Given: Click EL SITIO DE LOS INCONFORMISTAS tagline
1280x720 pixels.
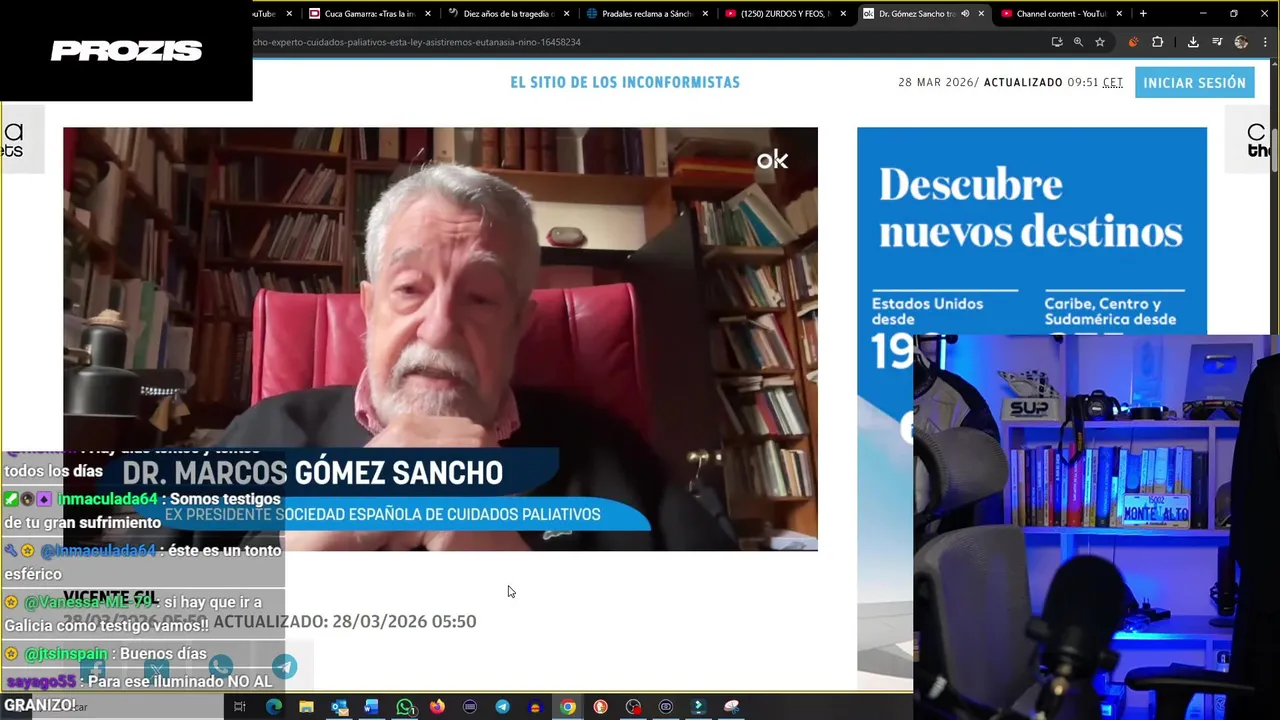Looking at the screenshot, I should (x=625, y=83).
